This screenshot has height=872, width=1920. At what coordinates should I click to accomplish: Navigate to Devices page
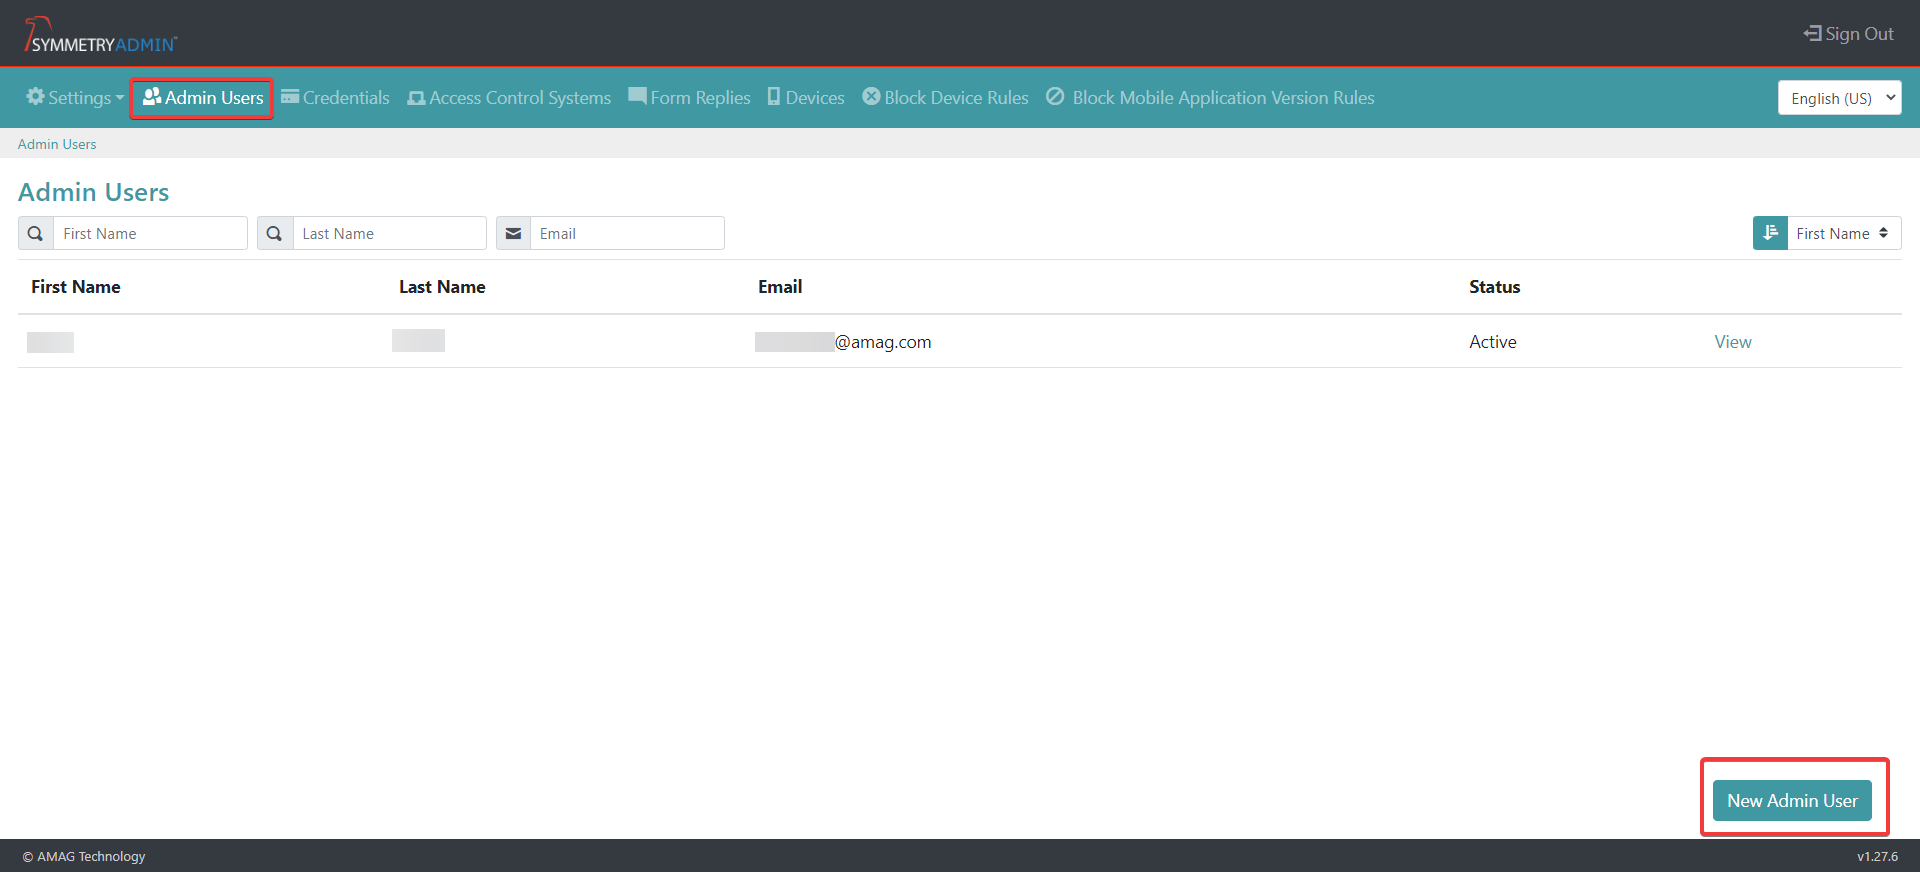[x=806, y=97]
